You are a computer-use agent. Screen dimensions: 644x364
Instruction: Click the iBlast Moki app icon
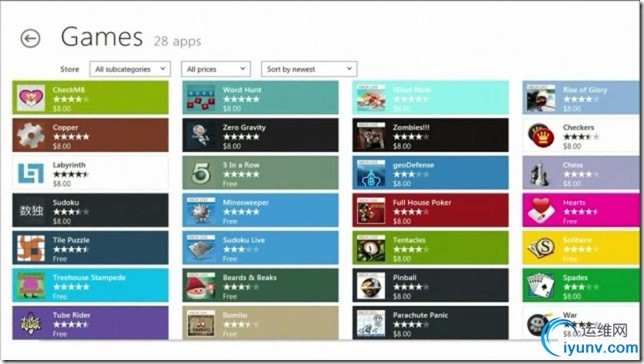pyautogui.click(x=371, y=98)
